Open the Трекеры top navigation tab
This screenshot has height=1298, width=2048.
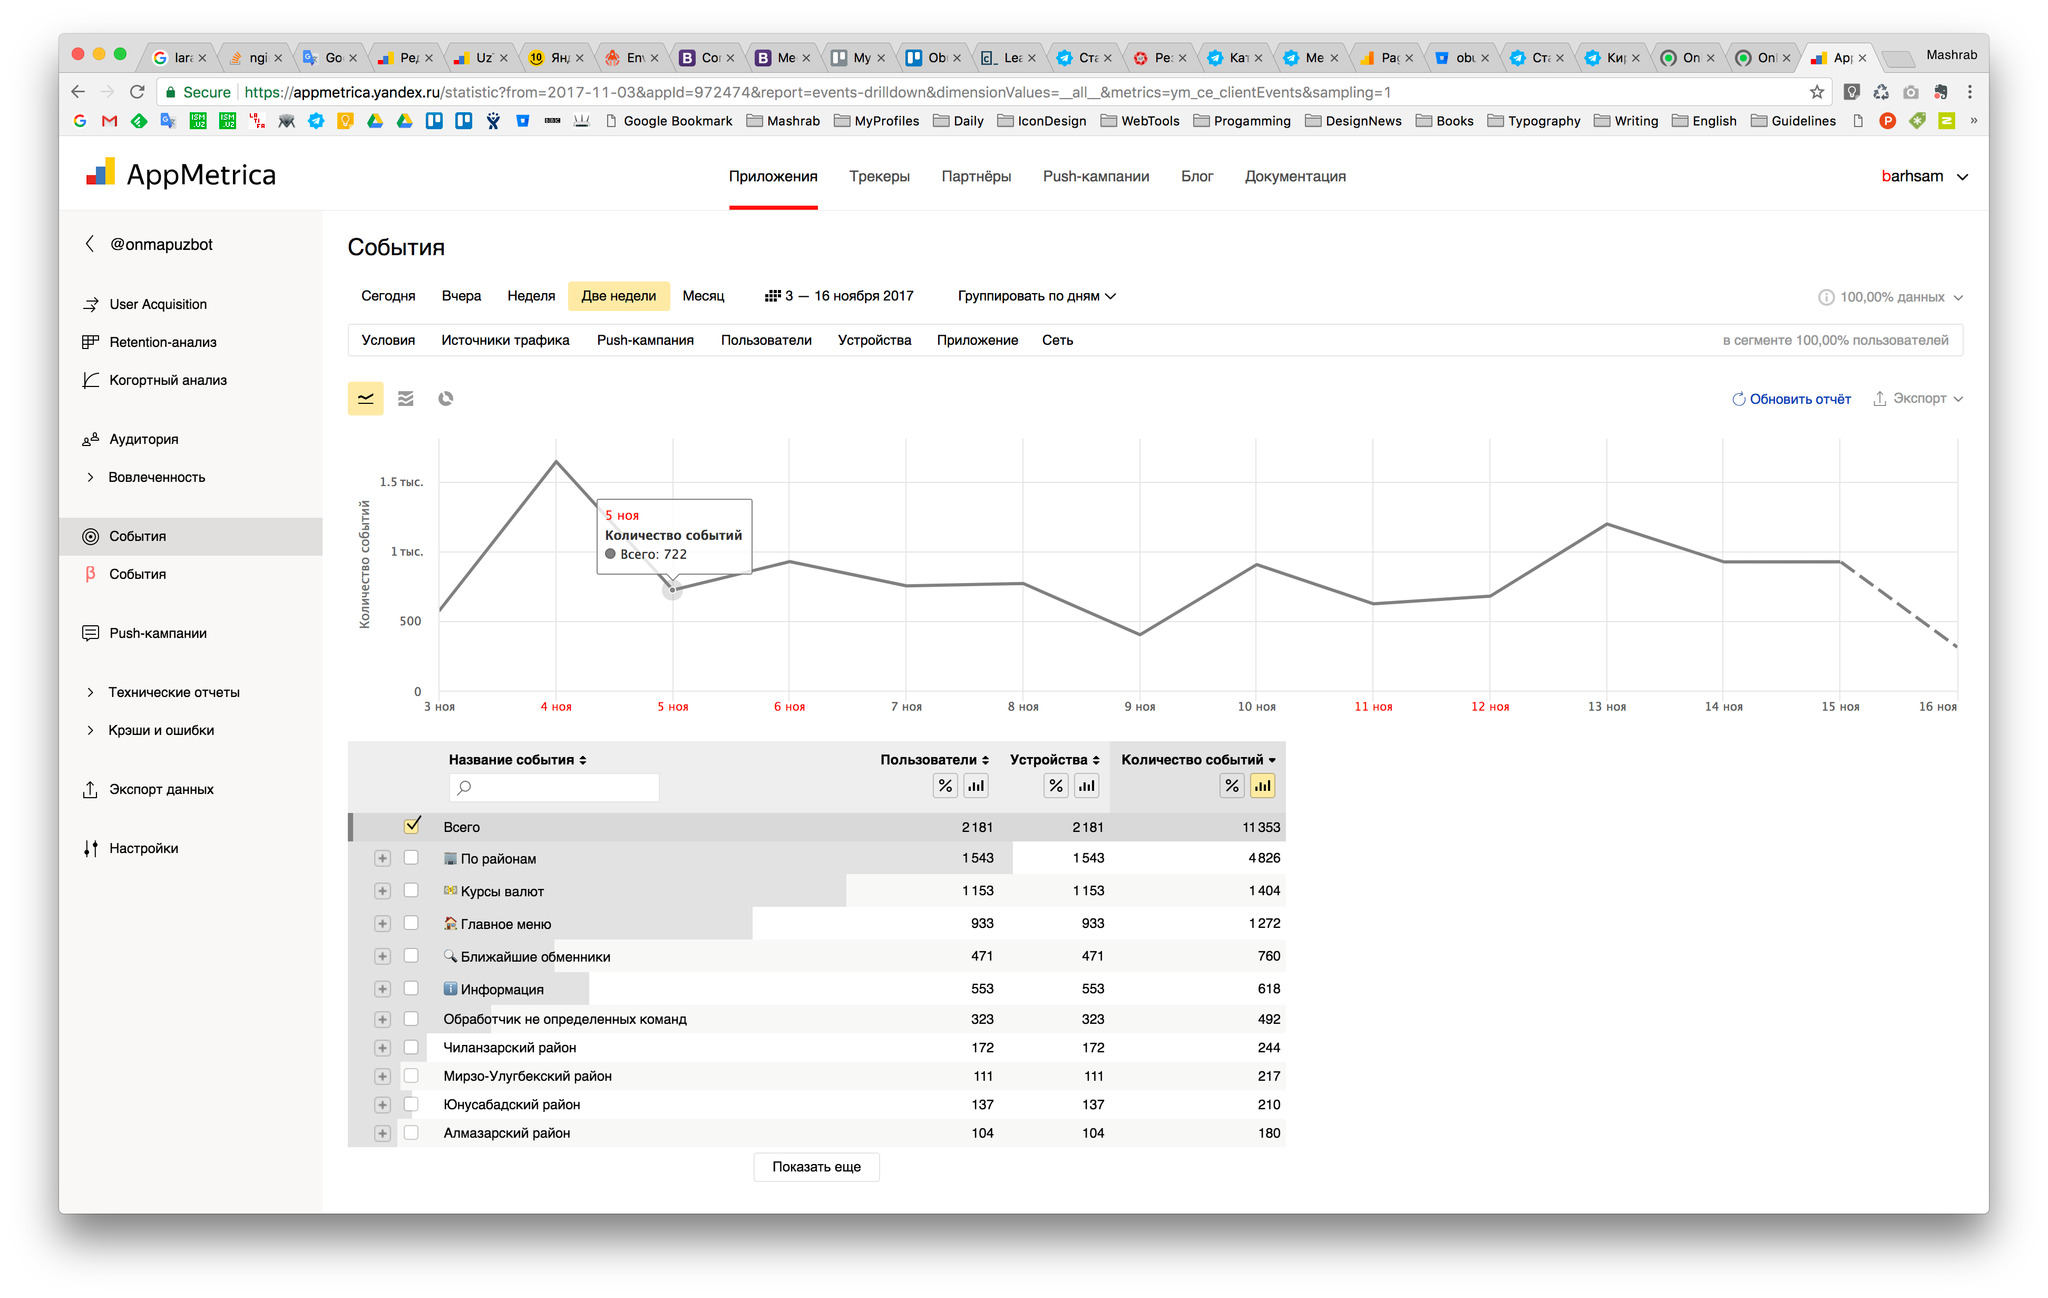(x=879, y=177)
